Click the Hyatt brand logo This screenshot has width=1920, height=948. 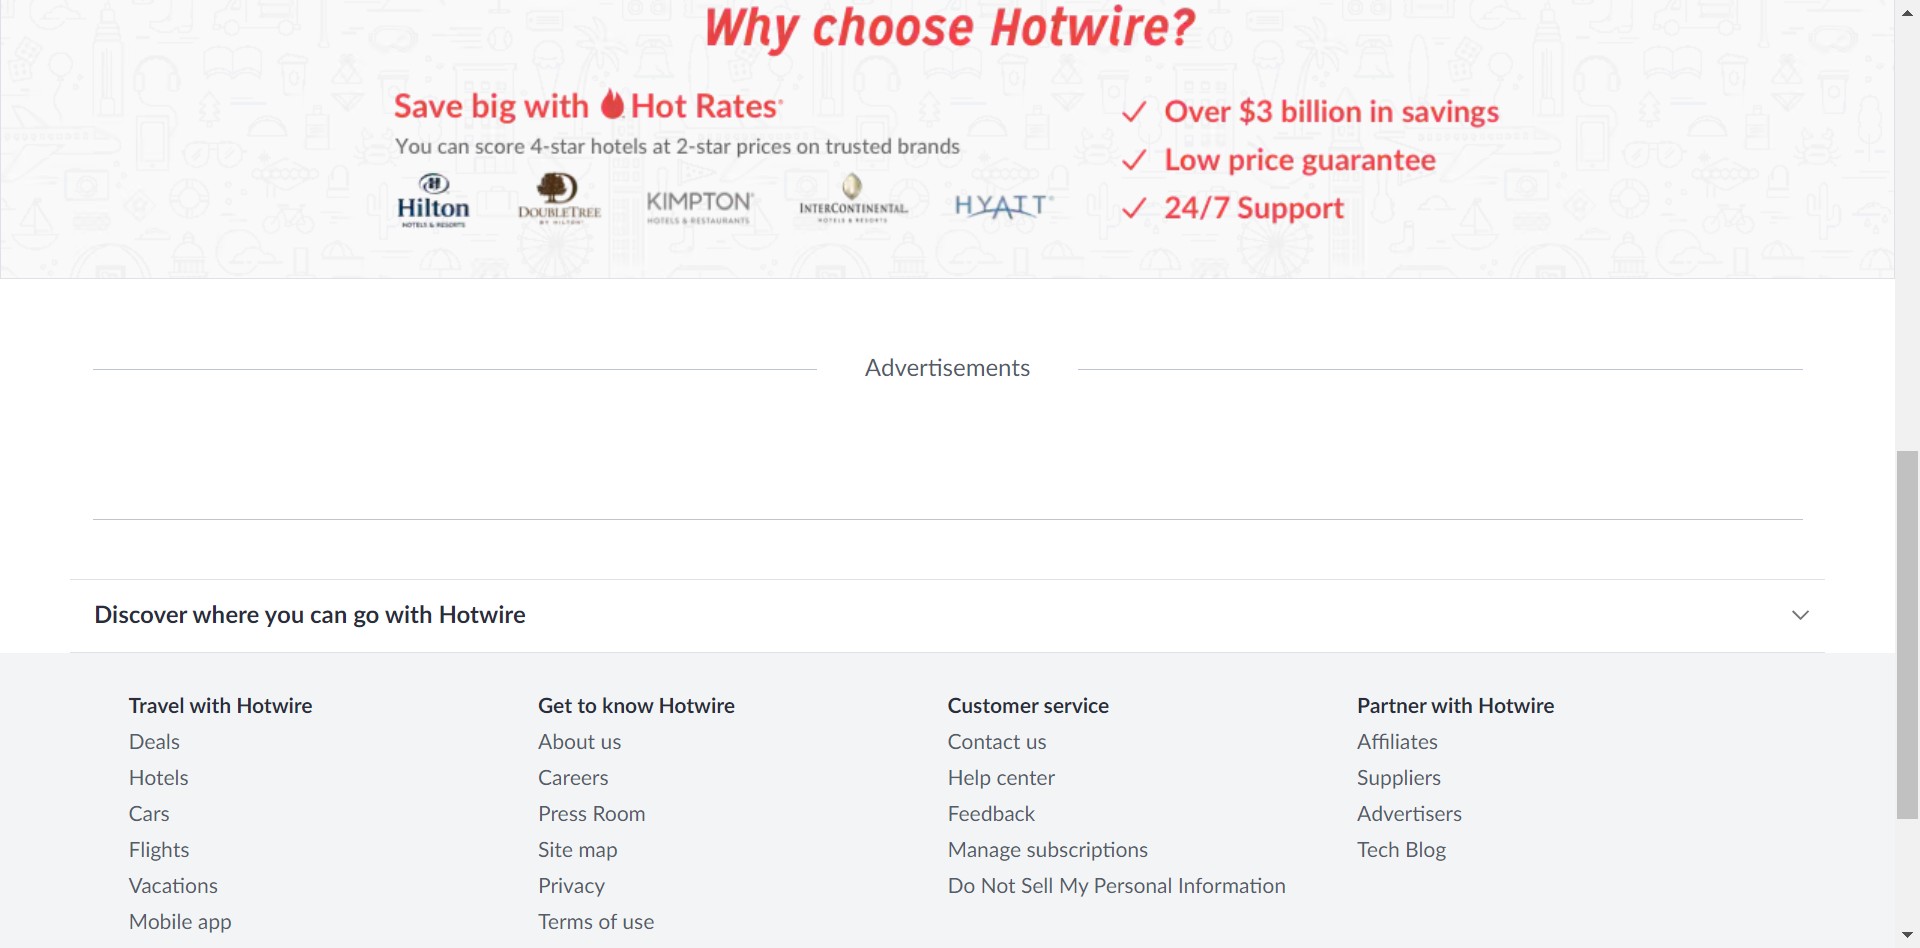(1003, 206)
